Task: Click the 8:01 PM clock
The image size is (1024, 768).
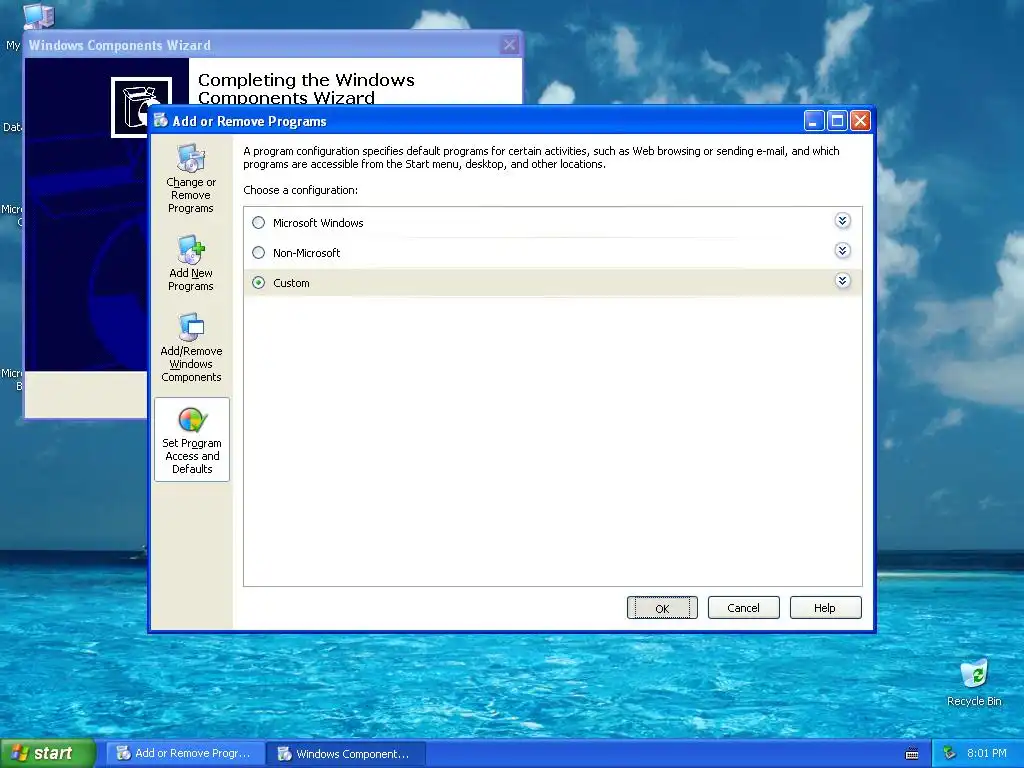Action: (x=987, y=754)
